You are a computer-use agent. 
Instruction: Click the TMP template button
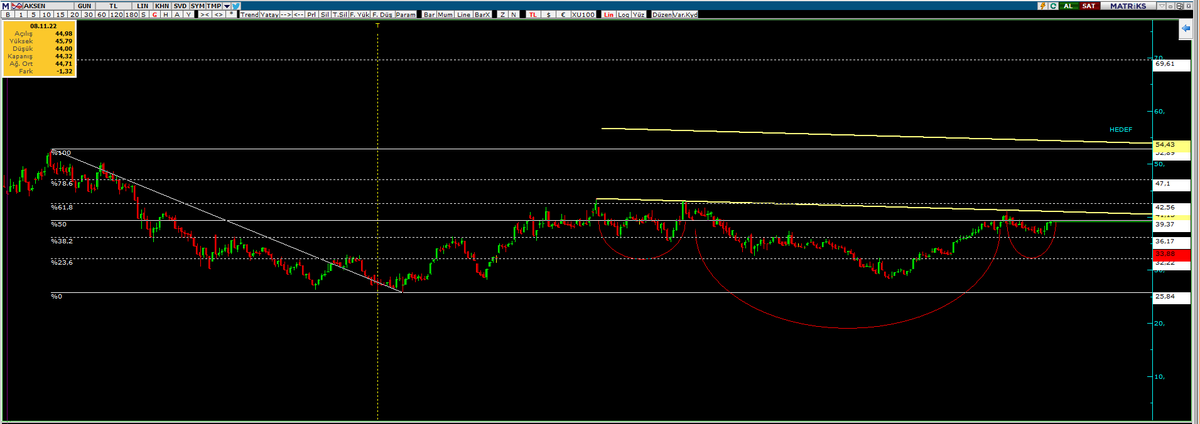pyautogui.click(x=214, y=6)
